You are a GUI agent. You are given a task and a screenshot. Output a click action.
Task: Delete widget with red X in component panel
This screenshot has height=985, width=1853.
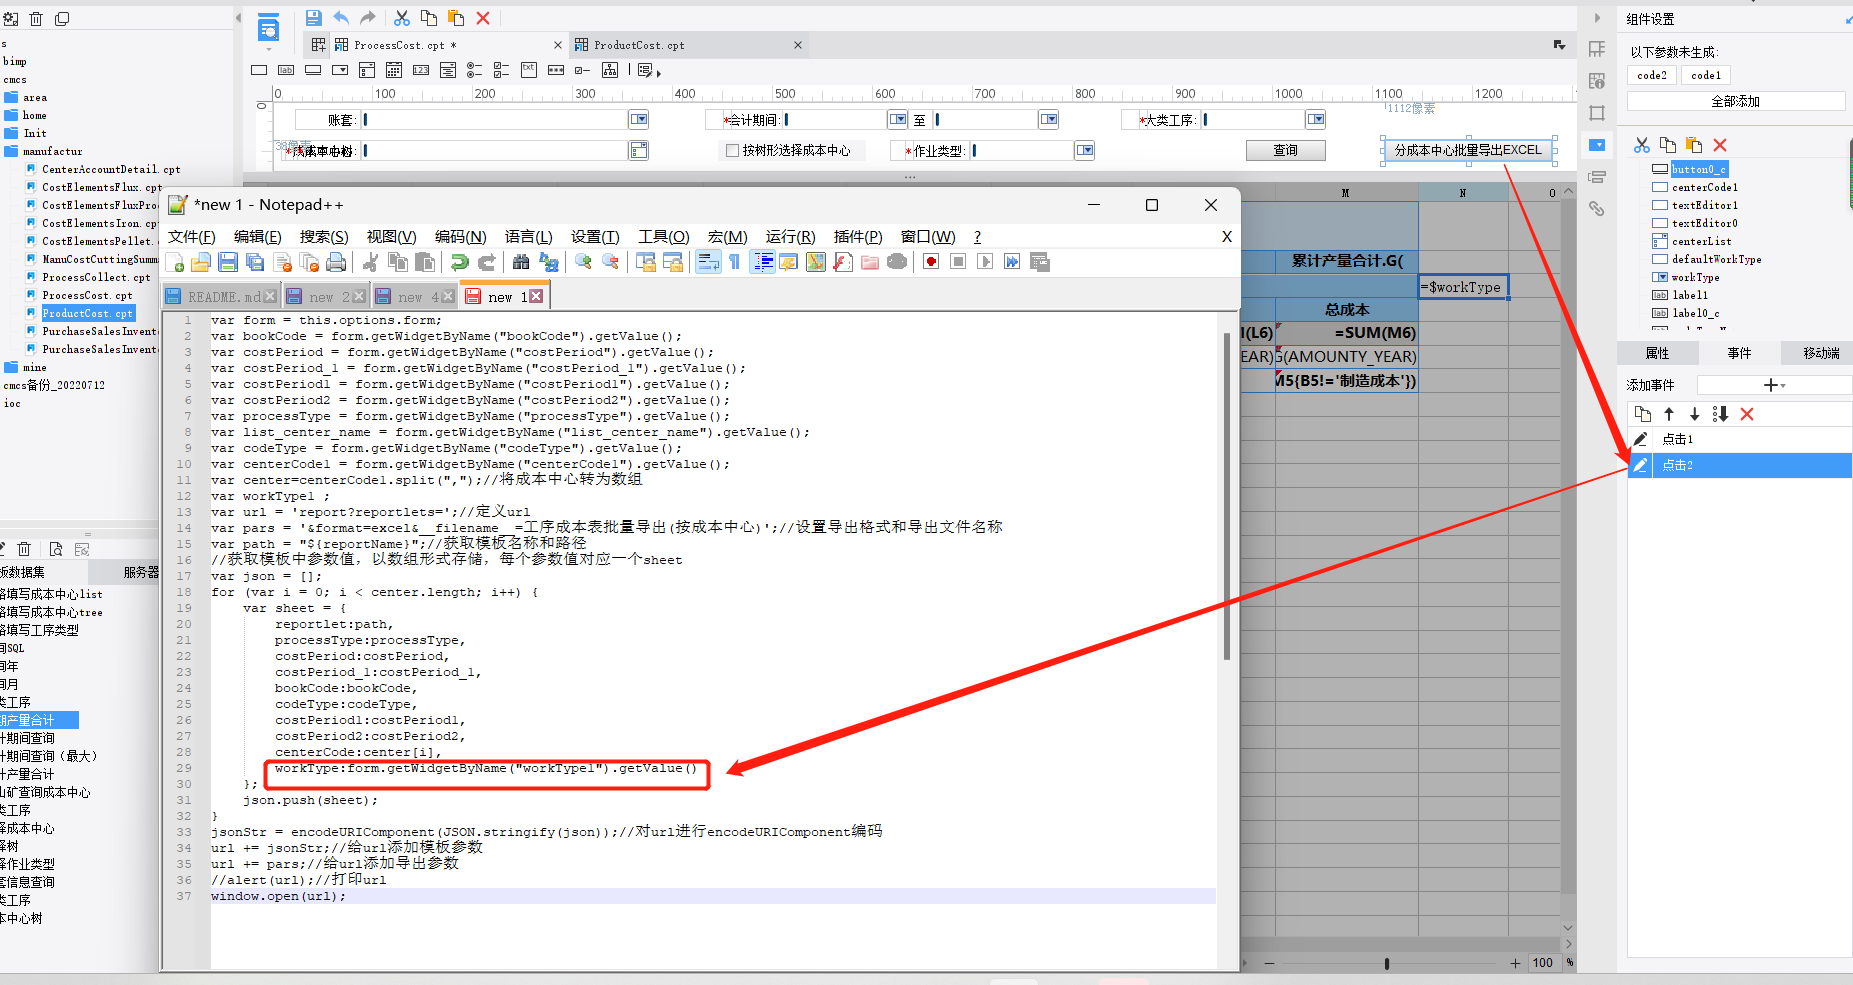[1720, 145]
